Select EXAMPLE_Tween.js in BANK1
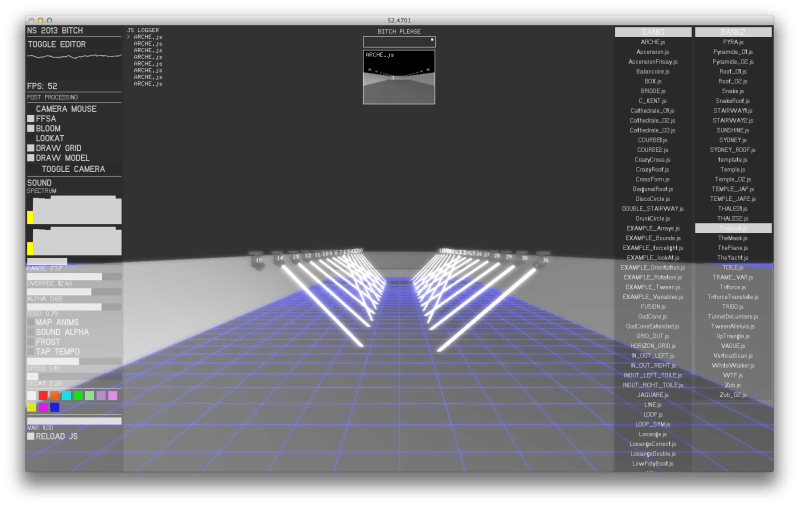The image size is (799, 507). point(653,287)
